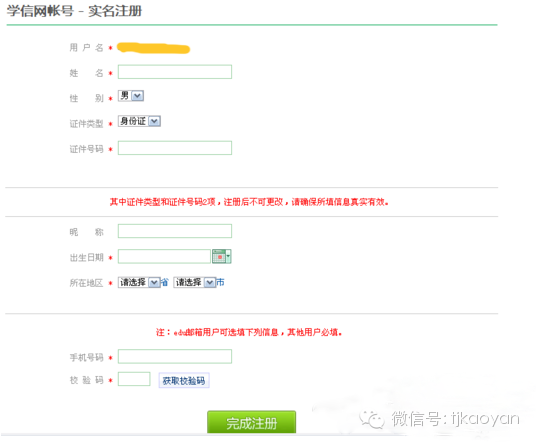
Task: Click the 完成注册 finish registration button
Action: [252, 422]
